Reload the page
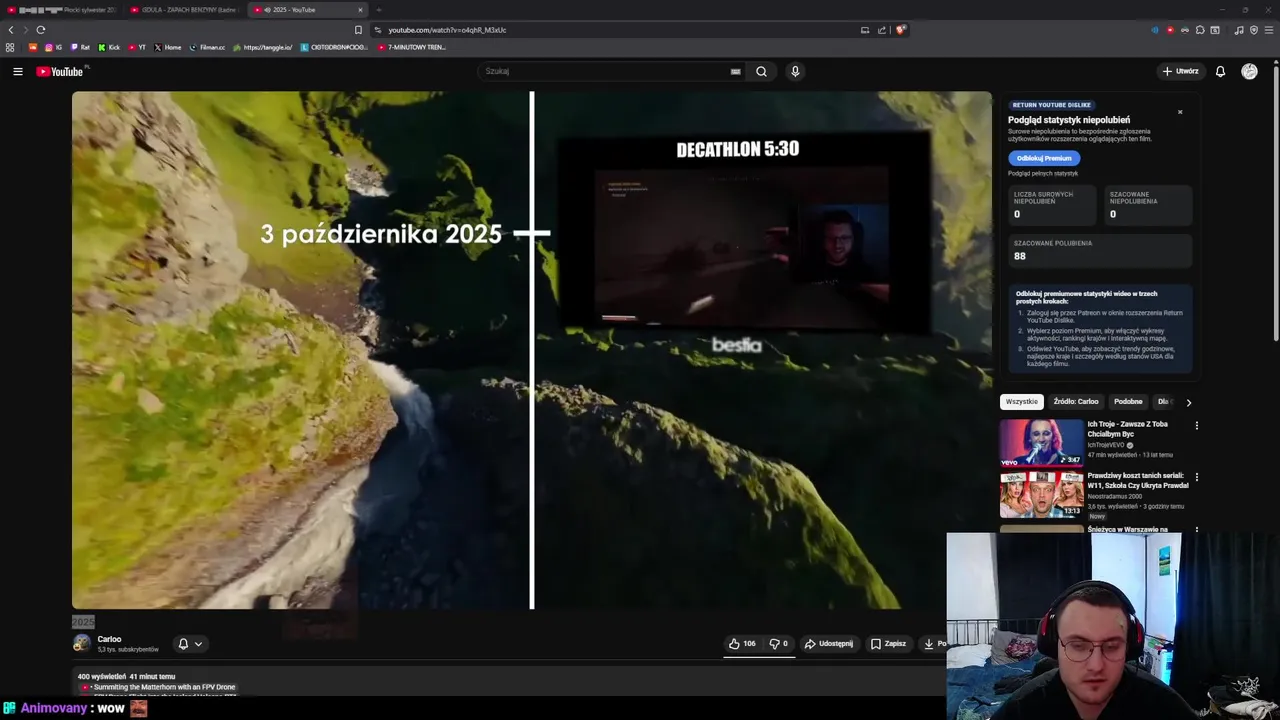1280x720 pixels. point(41,30)
